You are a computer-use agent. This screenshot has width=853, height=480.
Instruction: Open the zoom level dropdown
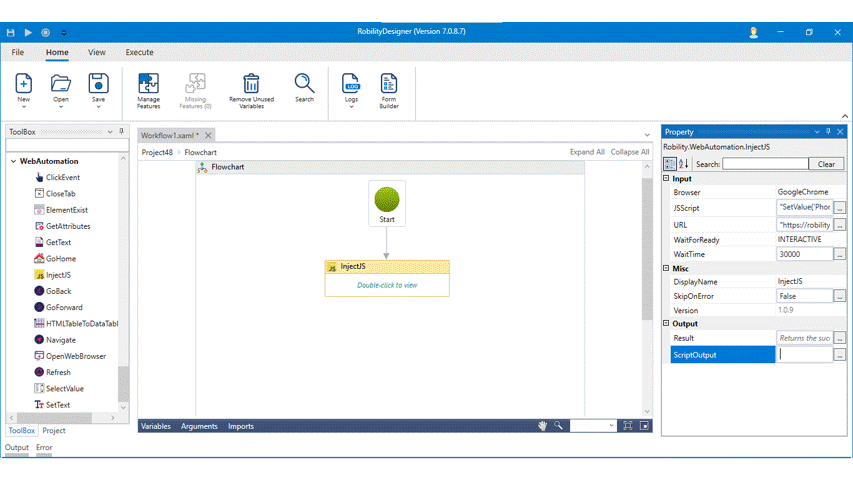(x=610, y=426)
